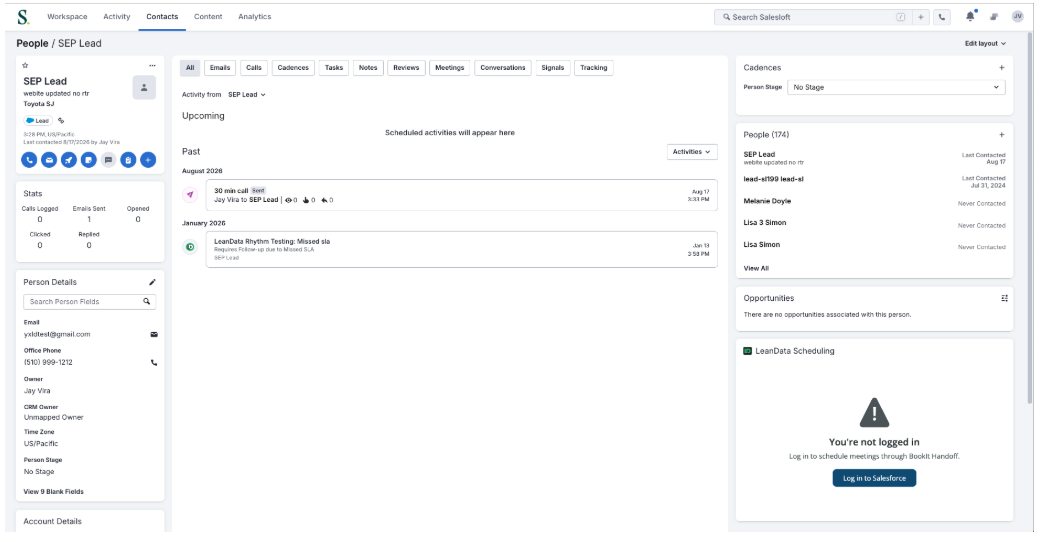Select the Tracking filter tab

click(x=593, y=68)
